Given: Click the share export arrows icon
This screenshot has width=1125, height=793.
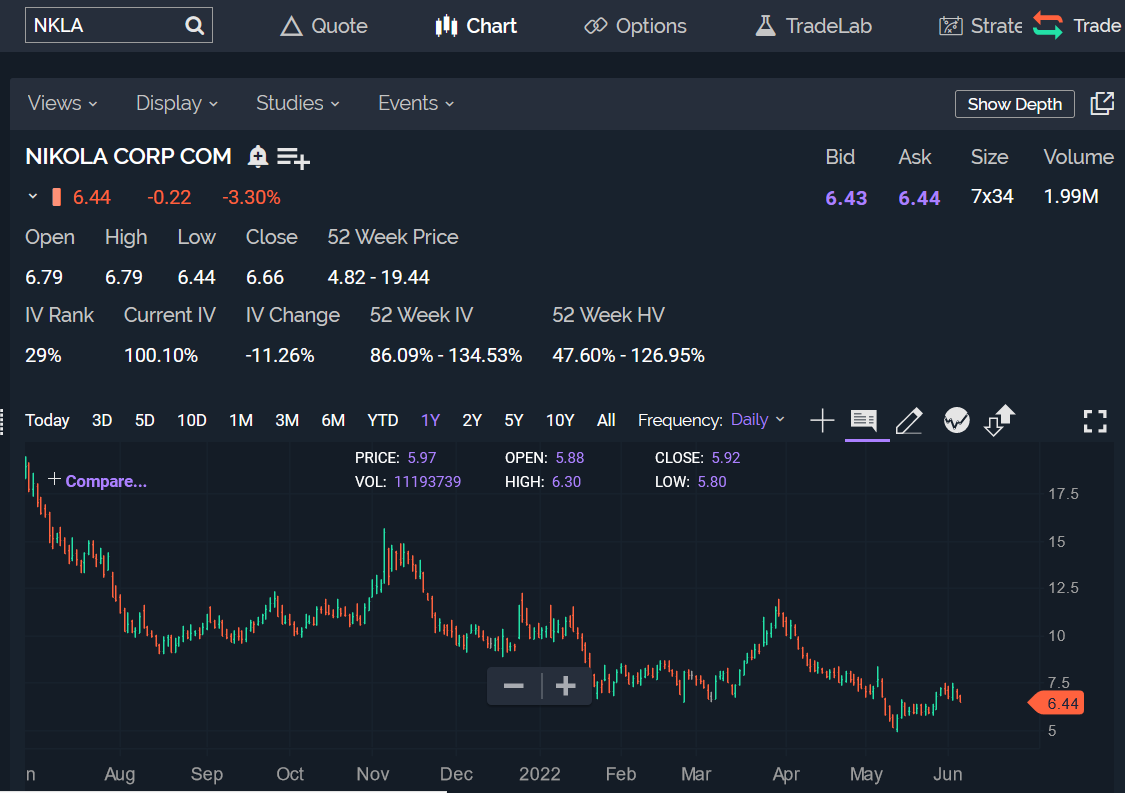Looking at the screenshot, I should (x=999, y=421).
